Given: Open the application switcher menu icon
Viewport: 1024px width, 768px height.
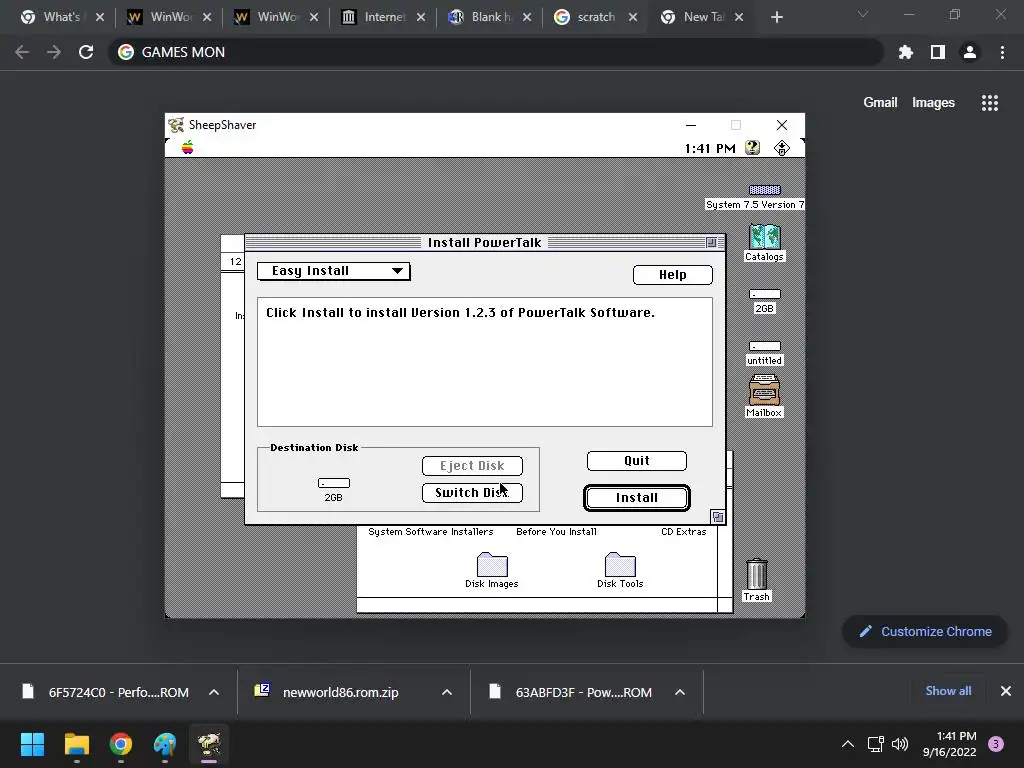Looking at the screenshot, I should (781, 148).
